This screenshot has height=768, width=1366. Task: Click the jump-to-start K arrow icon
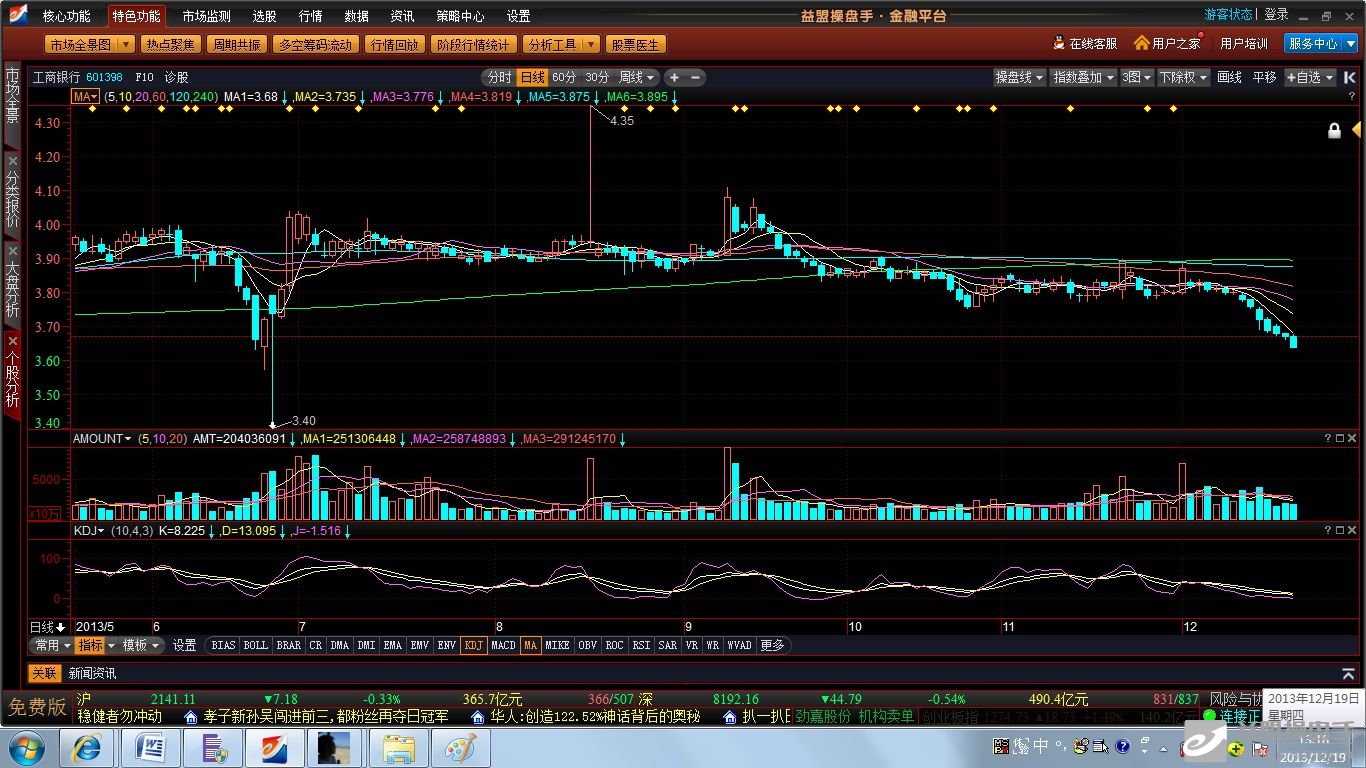(1349, 77)
